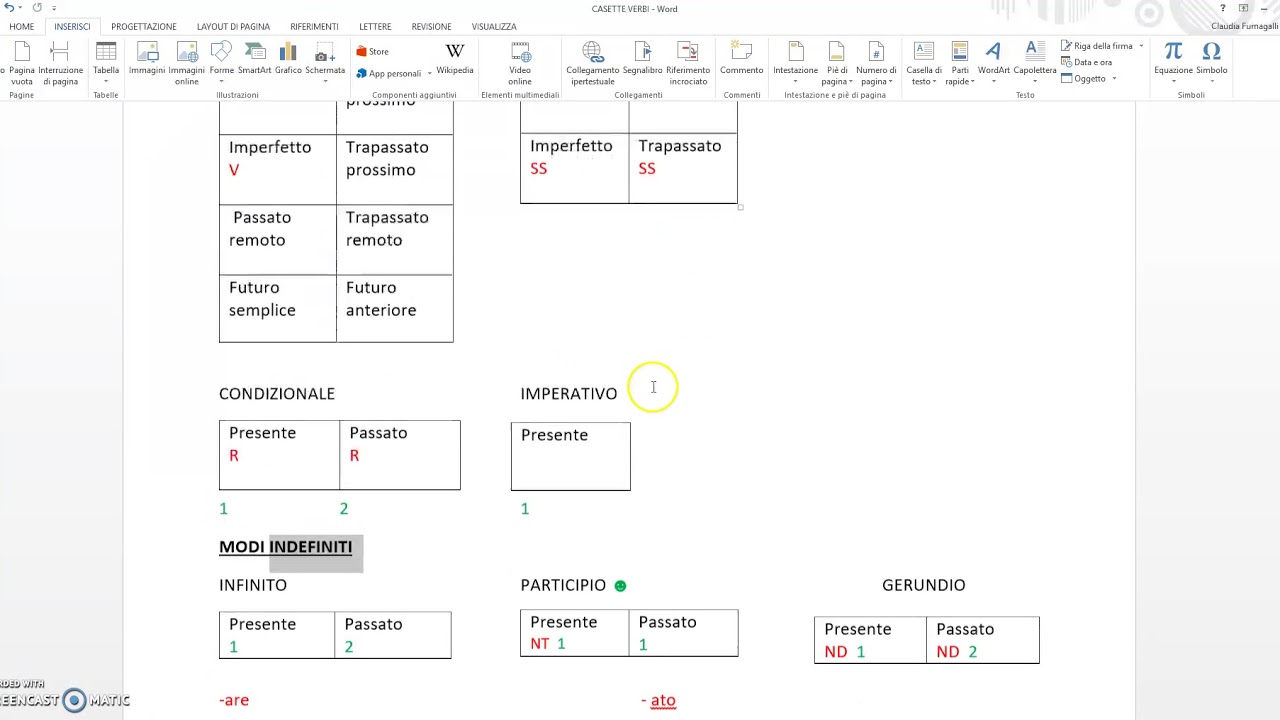Open the Tabella dropdown
Screen dimensions: 1280x720
click(106, 63)
